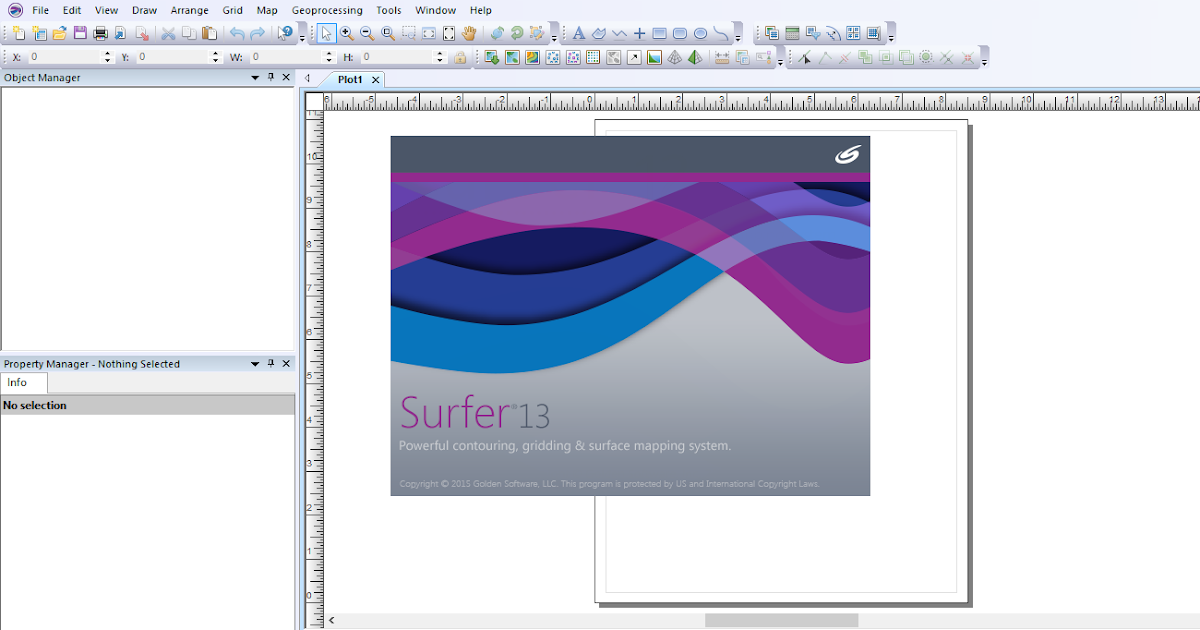Create a new worksheet
Viewport: 1200px width, 630px height.
pyautogui.click(x=39, y=33)
